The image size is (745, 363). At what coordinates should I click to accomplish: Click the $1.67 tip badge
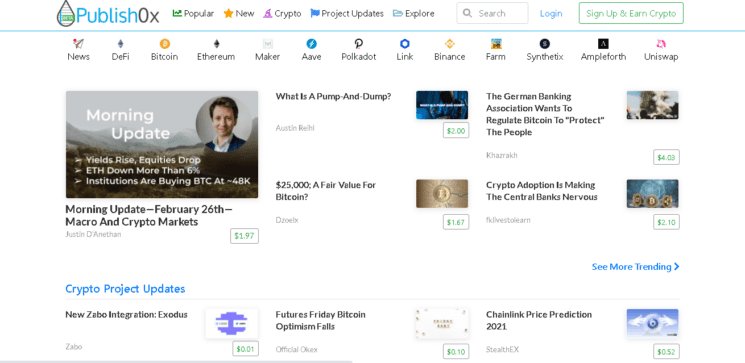coord(456,222)
